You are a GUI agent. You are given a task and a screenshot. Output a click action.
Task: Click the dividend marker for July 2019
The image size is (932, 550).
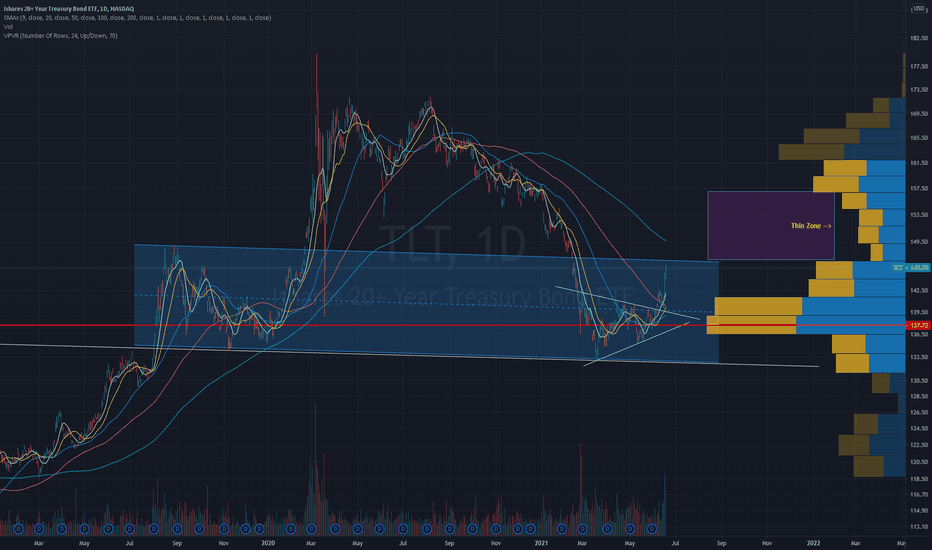pos(130,529)
